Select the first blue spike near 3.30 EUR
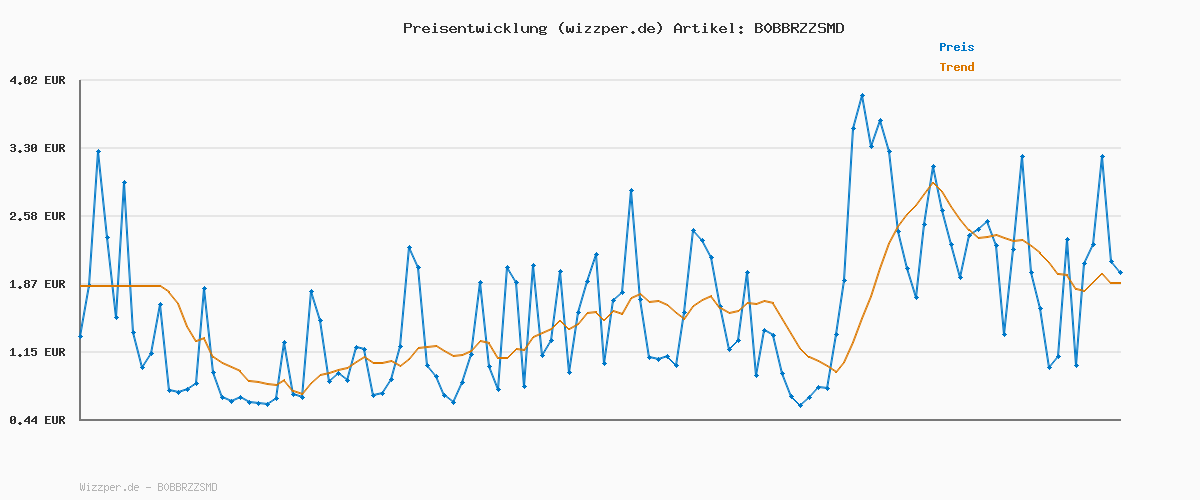Image resolution: width=1200 pixels, height=500 pixels. click(x=98, y=151)
